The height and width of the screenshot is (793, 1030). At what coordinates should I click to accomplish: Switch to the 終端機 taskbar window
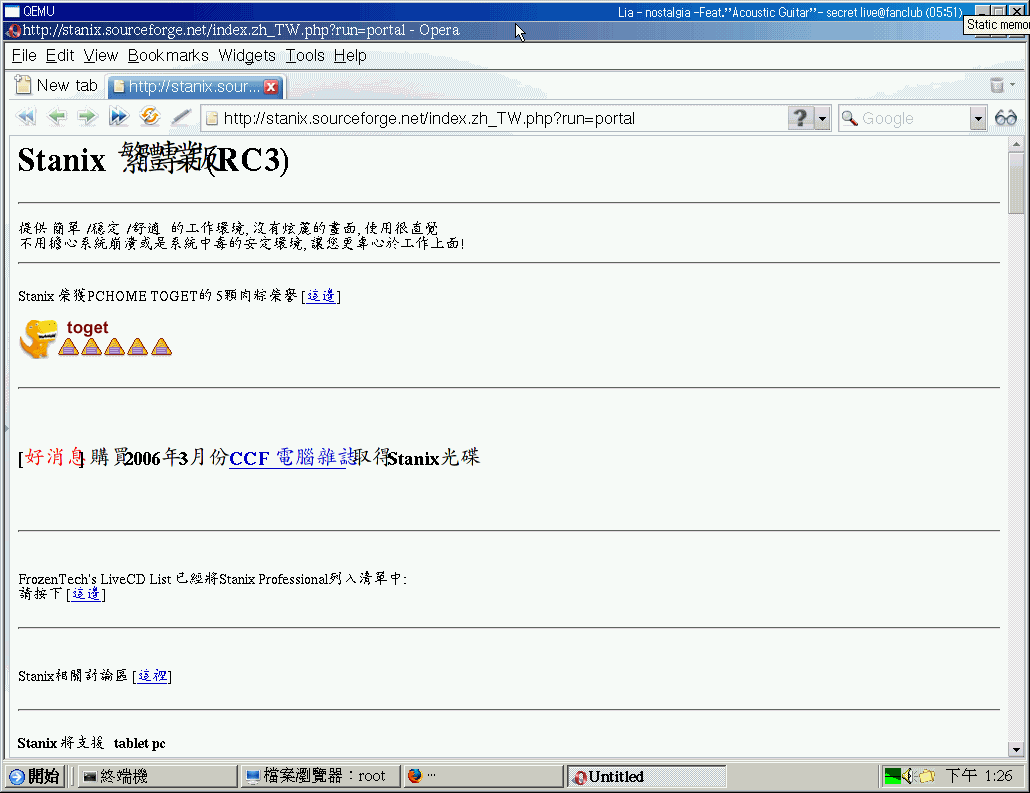157,776
